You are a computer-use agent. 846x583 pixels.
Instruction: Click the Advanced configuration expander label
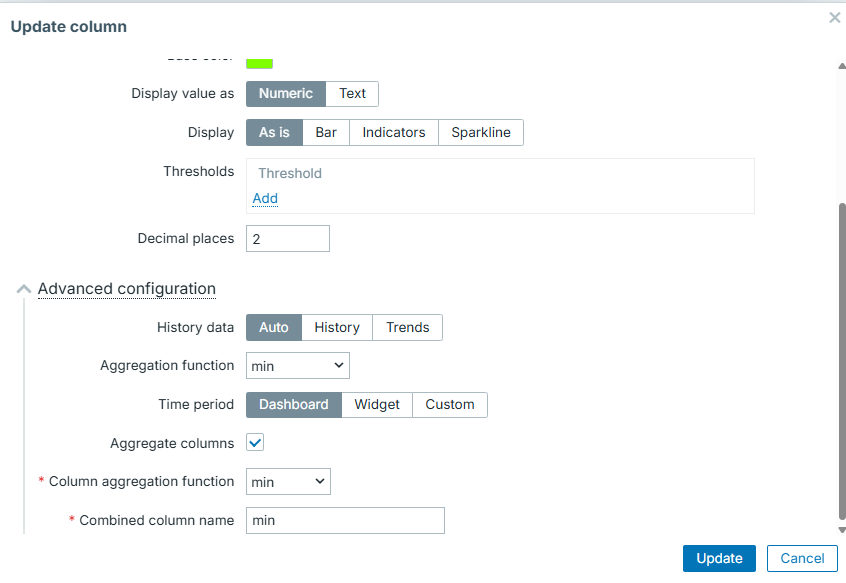click(x=127, y=289)
